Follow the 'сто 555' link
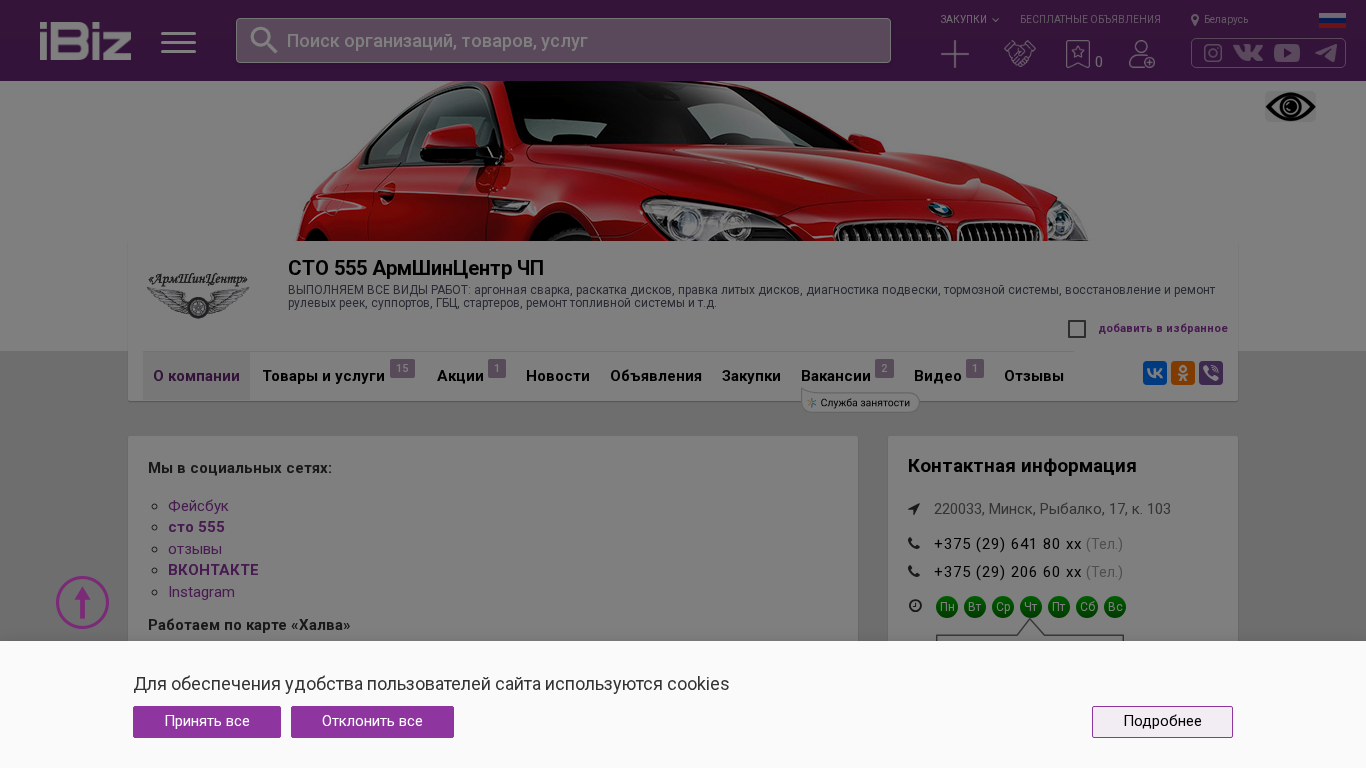Screen dimensions: 1366x768 point(196,527)
